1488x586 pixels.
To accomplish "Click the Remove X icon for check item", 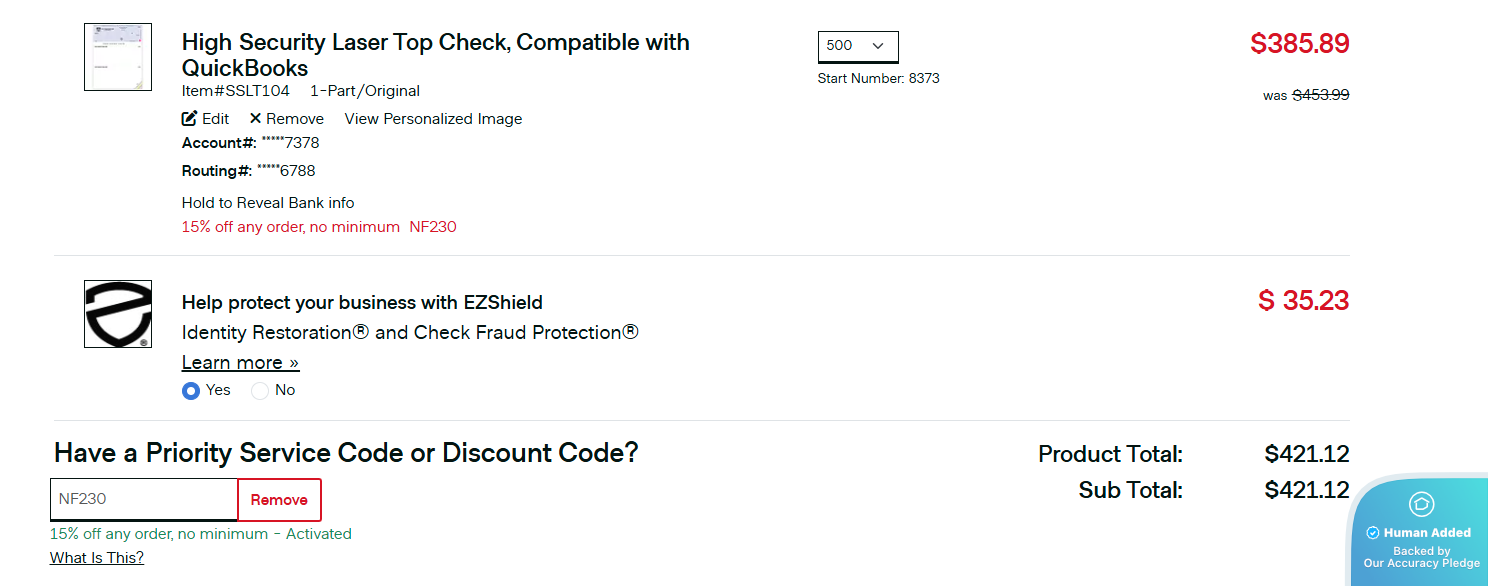I will point(255,118).
